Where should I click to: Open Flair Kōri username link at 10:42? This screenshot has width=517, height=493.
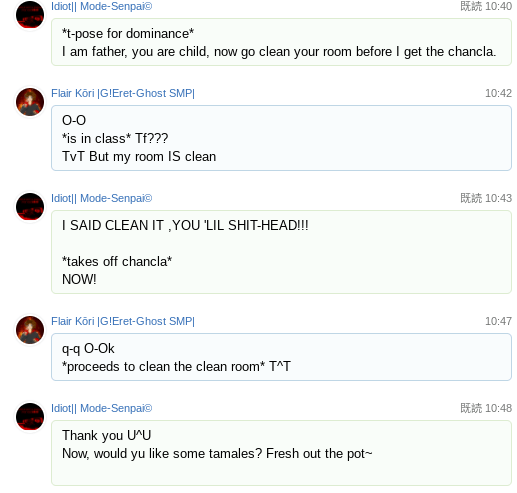(x=123, y=93)
